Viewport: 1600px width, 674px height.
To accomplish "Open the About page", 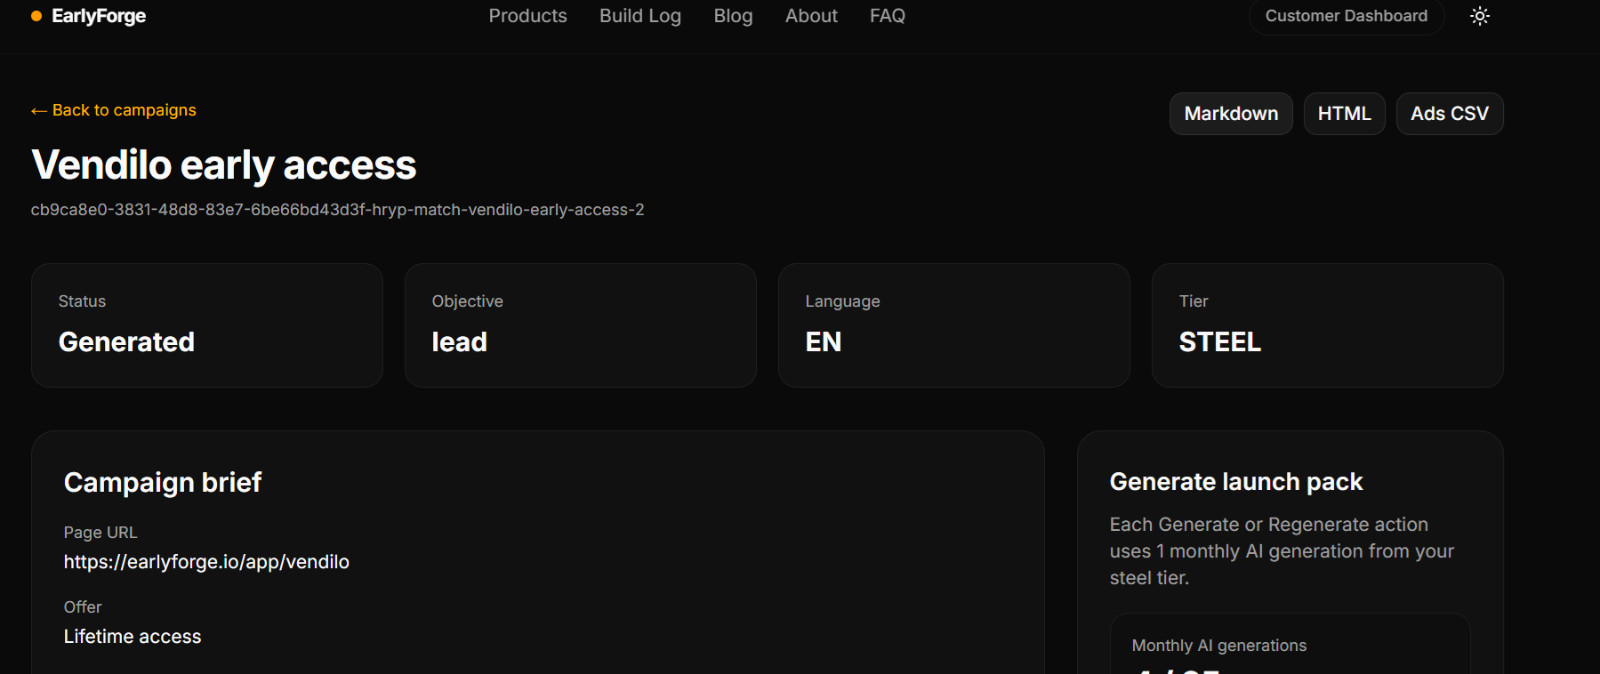I will pos(811,16).
